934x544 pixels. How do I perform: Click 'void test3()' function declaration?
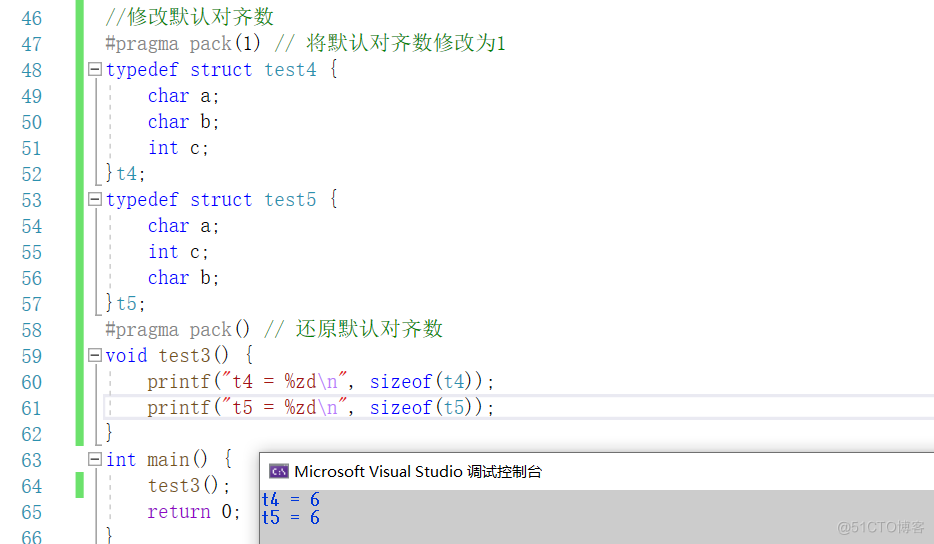[x=167, y=356]
